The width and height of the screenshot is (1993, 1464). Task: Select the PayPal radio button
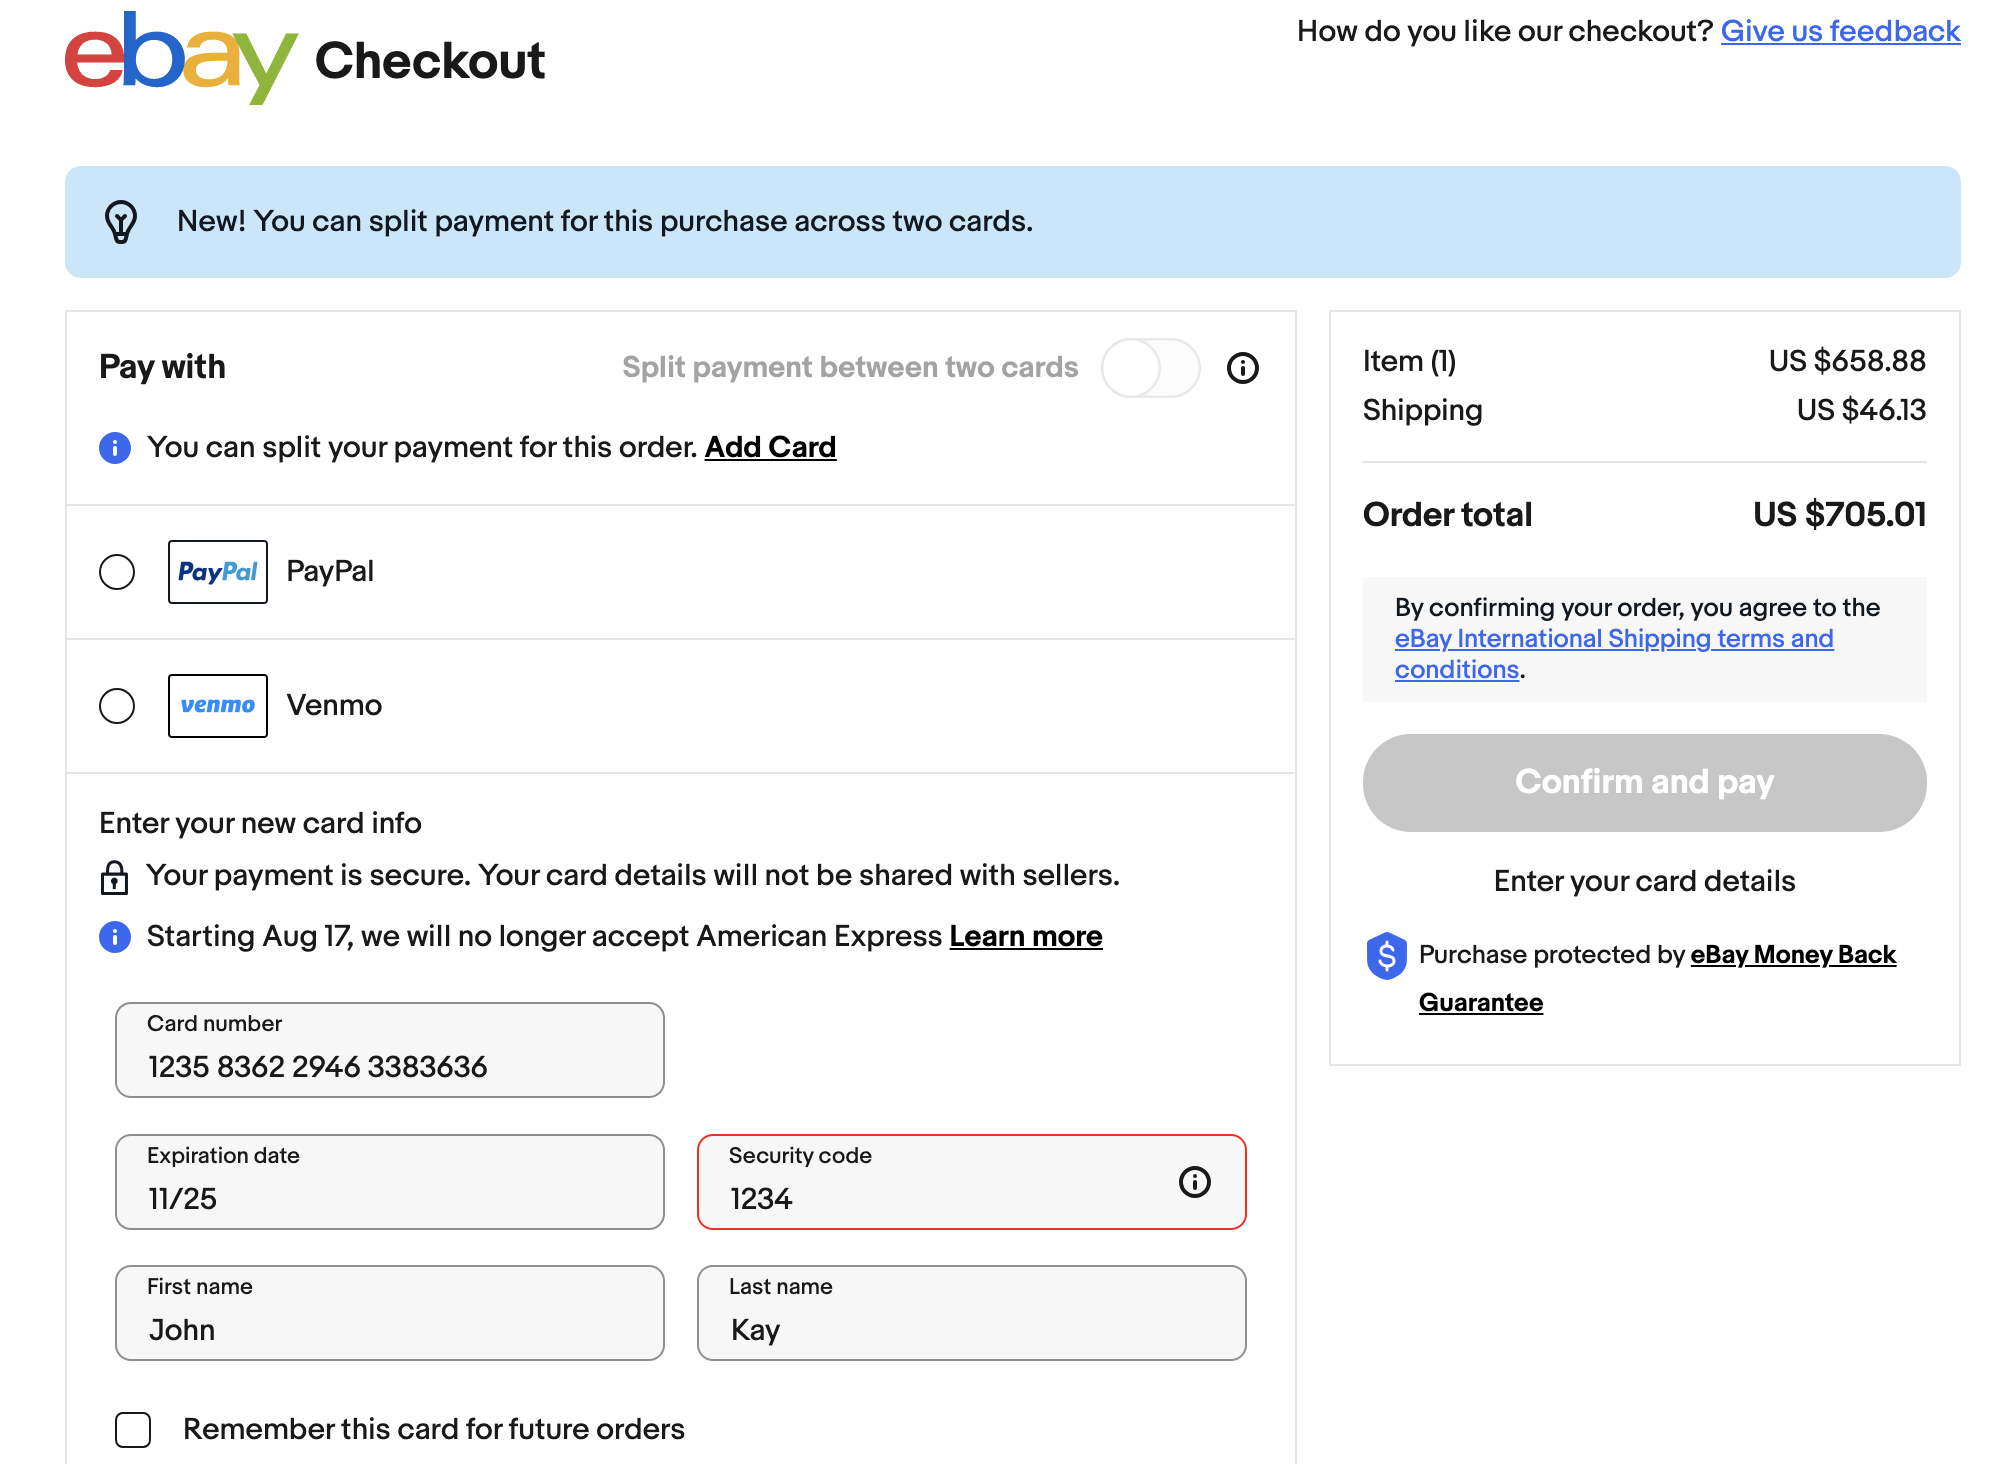point(117,572)
